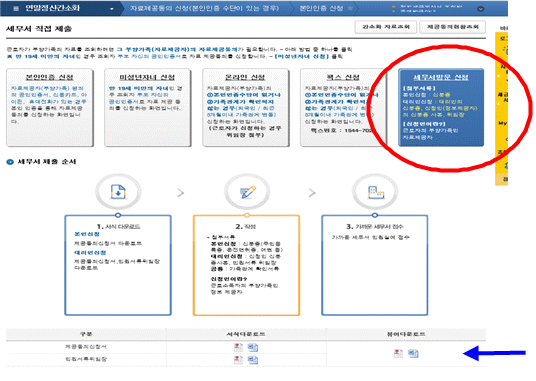536x381 pixels.
Task: Open the 본인인증 신청 card
Action: 50,108
